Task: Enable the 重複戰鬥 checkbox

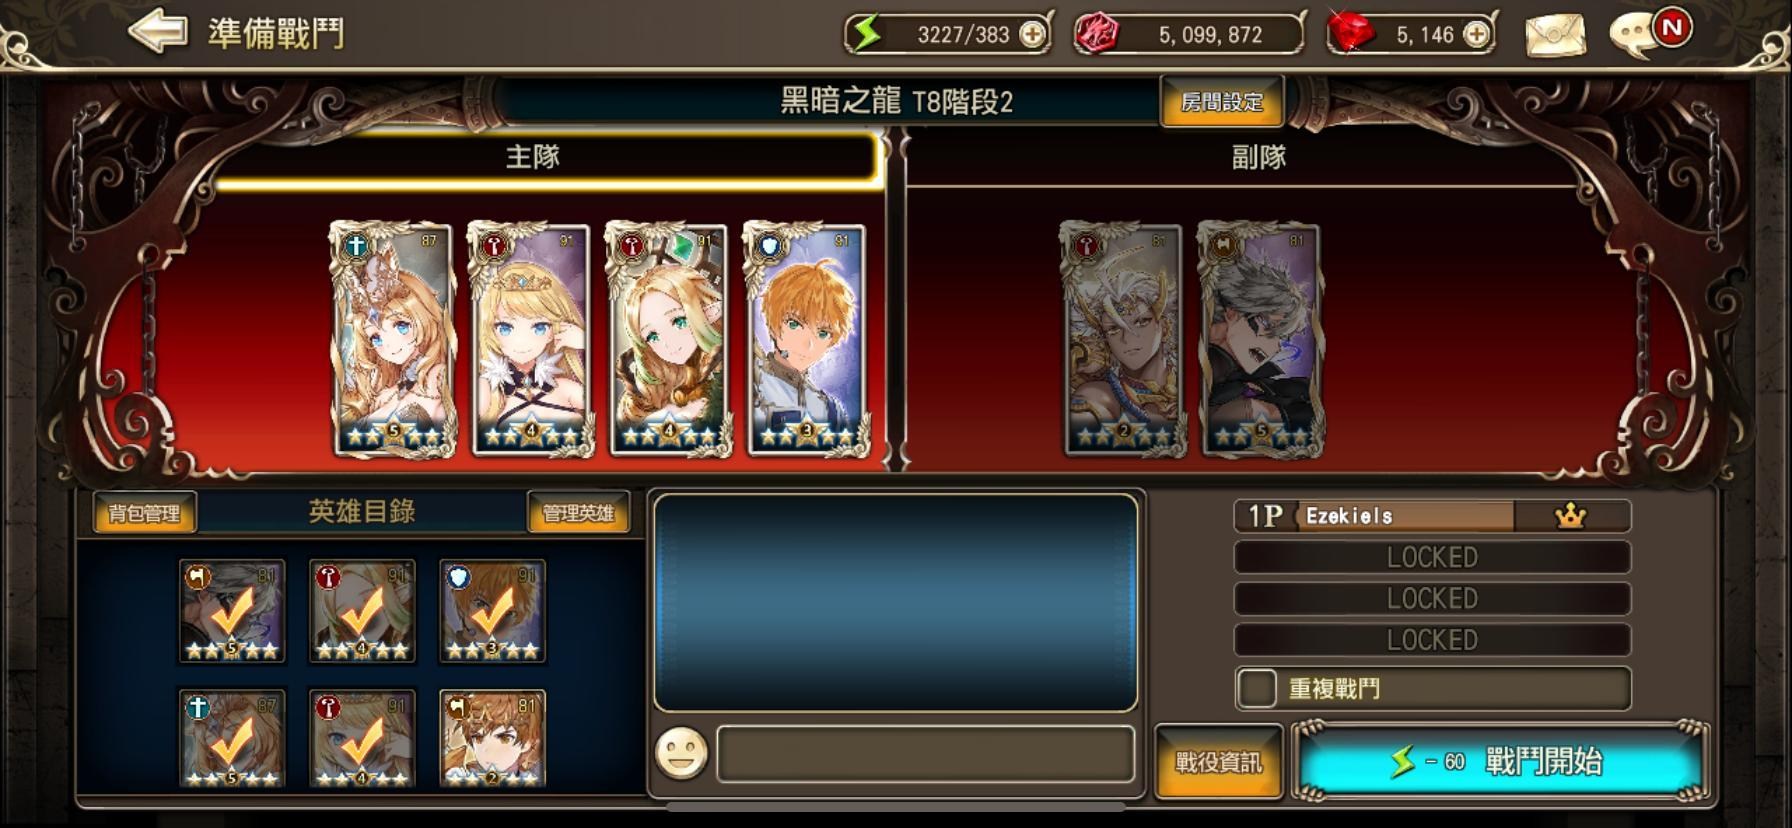Action: (x=1256, y=688)
